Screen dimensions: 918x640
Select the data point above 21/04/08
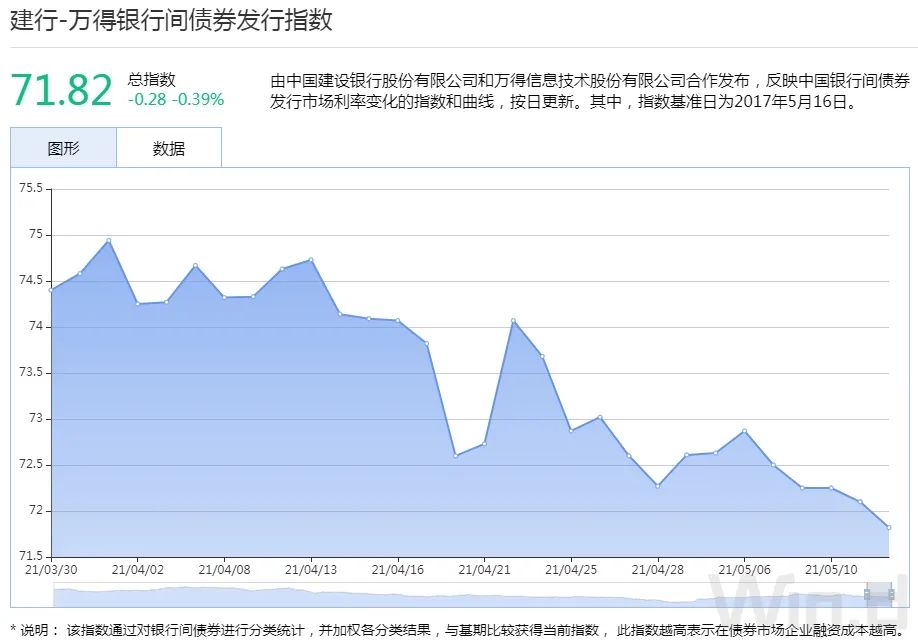click(x=224, y=297)
